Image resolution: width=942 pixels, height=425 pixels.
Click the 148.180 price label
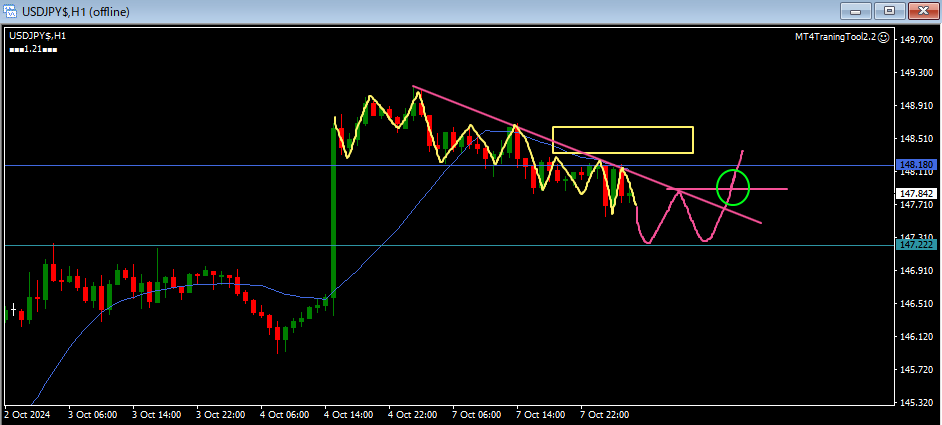(x=916, y=165)
